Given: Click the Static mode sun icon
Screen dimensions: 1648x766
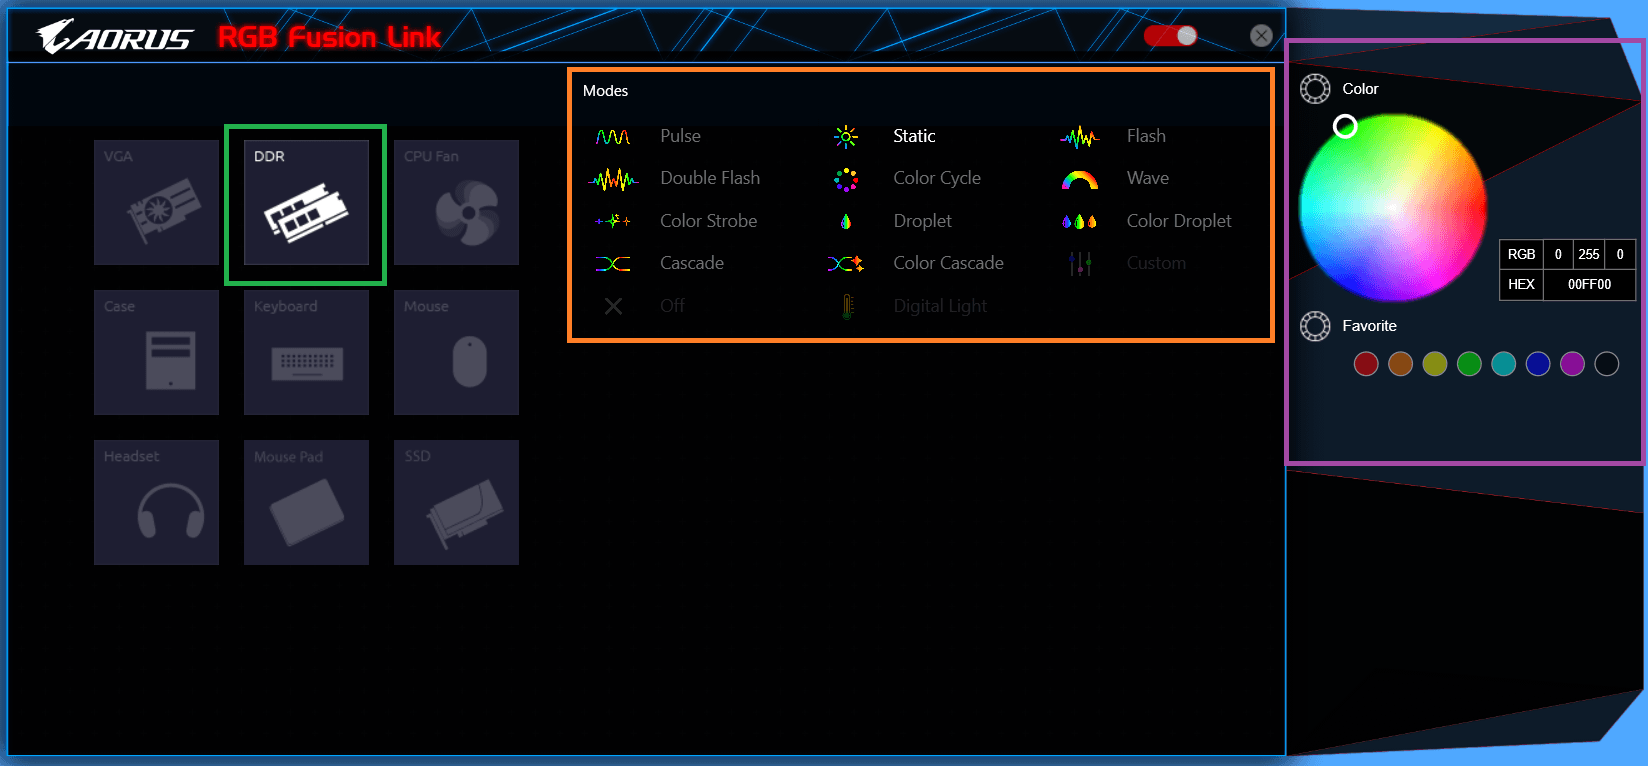Looking at the screenshot, I should click(846, 136).
